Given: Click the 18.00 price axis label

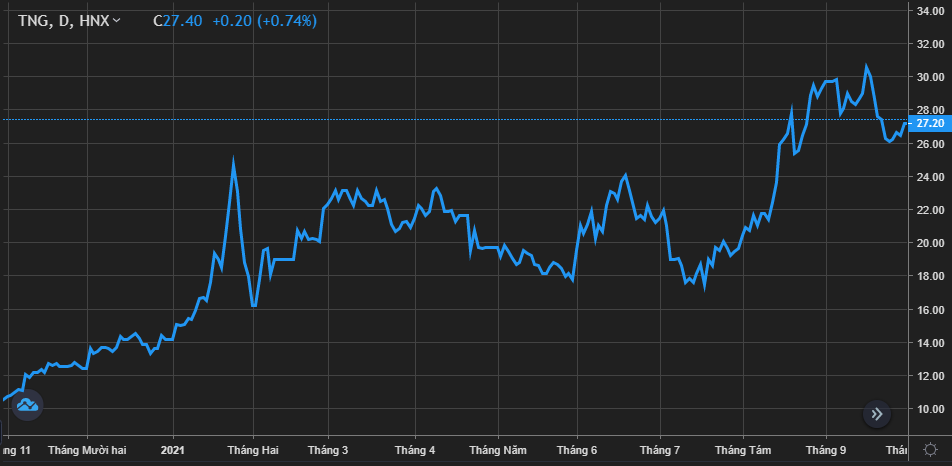Looking at the screenshot, I should pos(930,276).
